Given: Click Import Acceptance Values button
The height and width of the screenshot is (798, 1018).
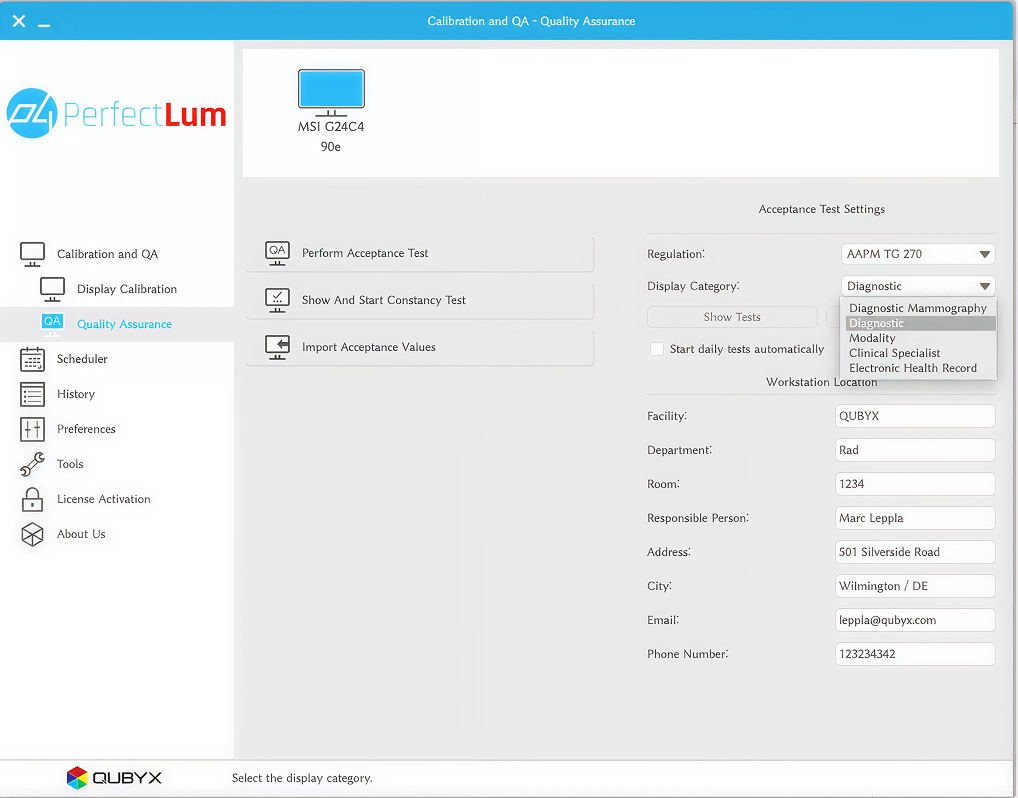Looking at the screenshot, I should [x=420, y=347].
